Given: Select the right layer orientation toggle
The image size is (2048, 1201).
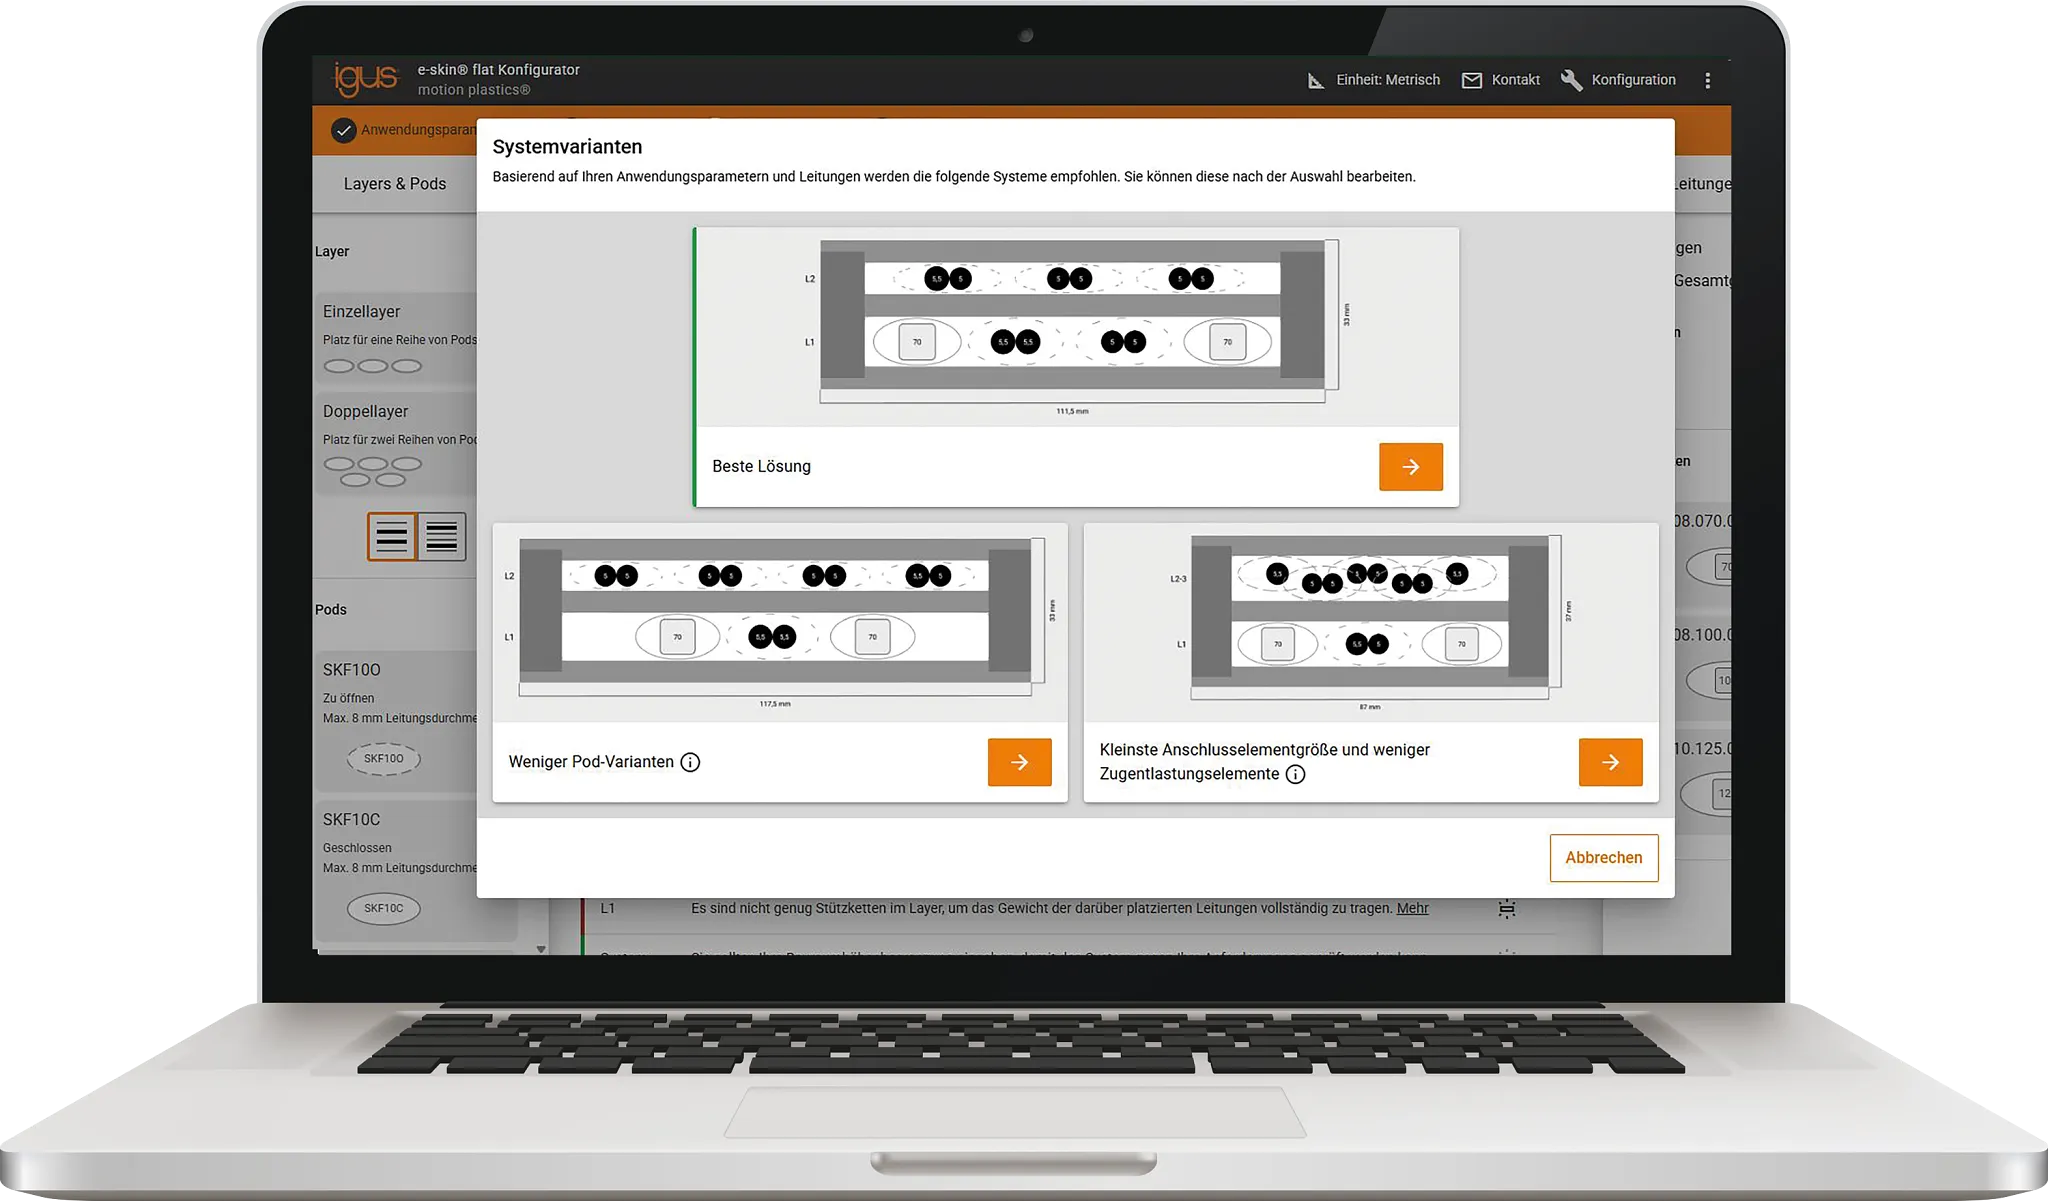Looking at the screenshot, I should click(441, 536).
